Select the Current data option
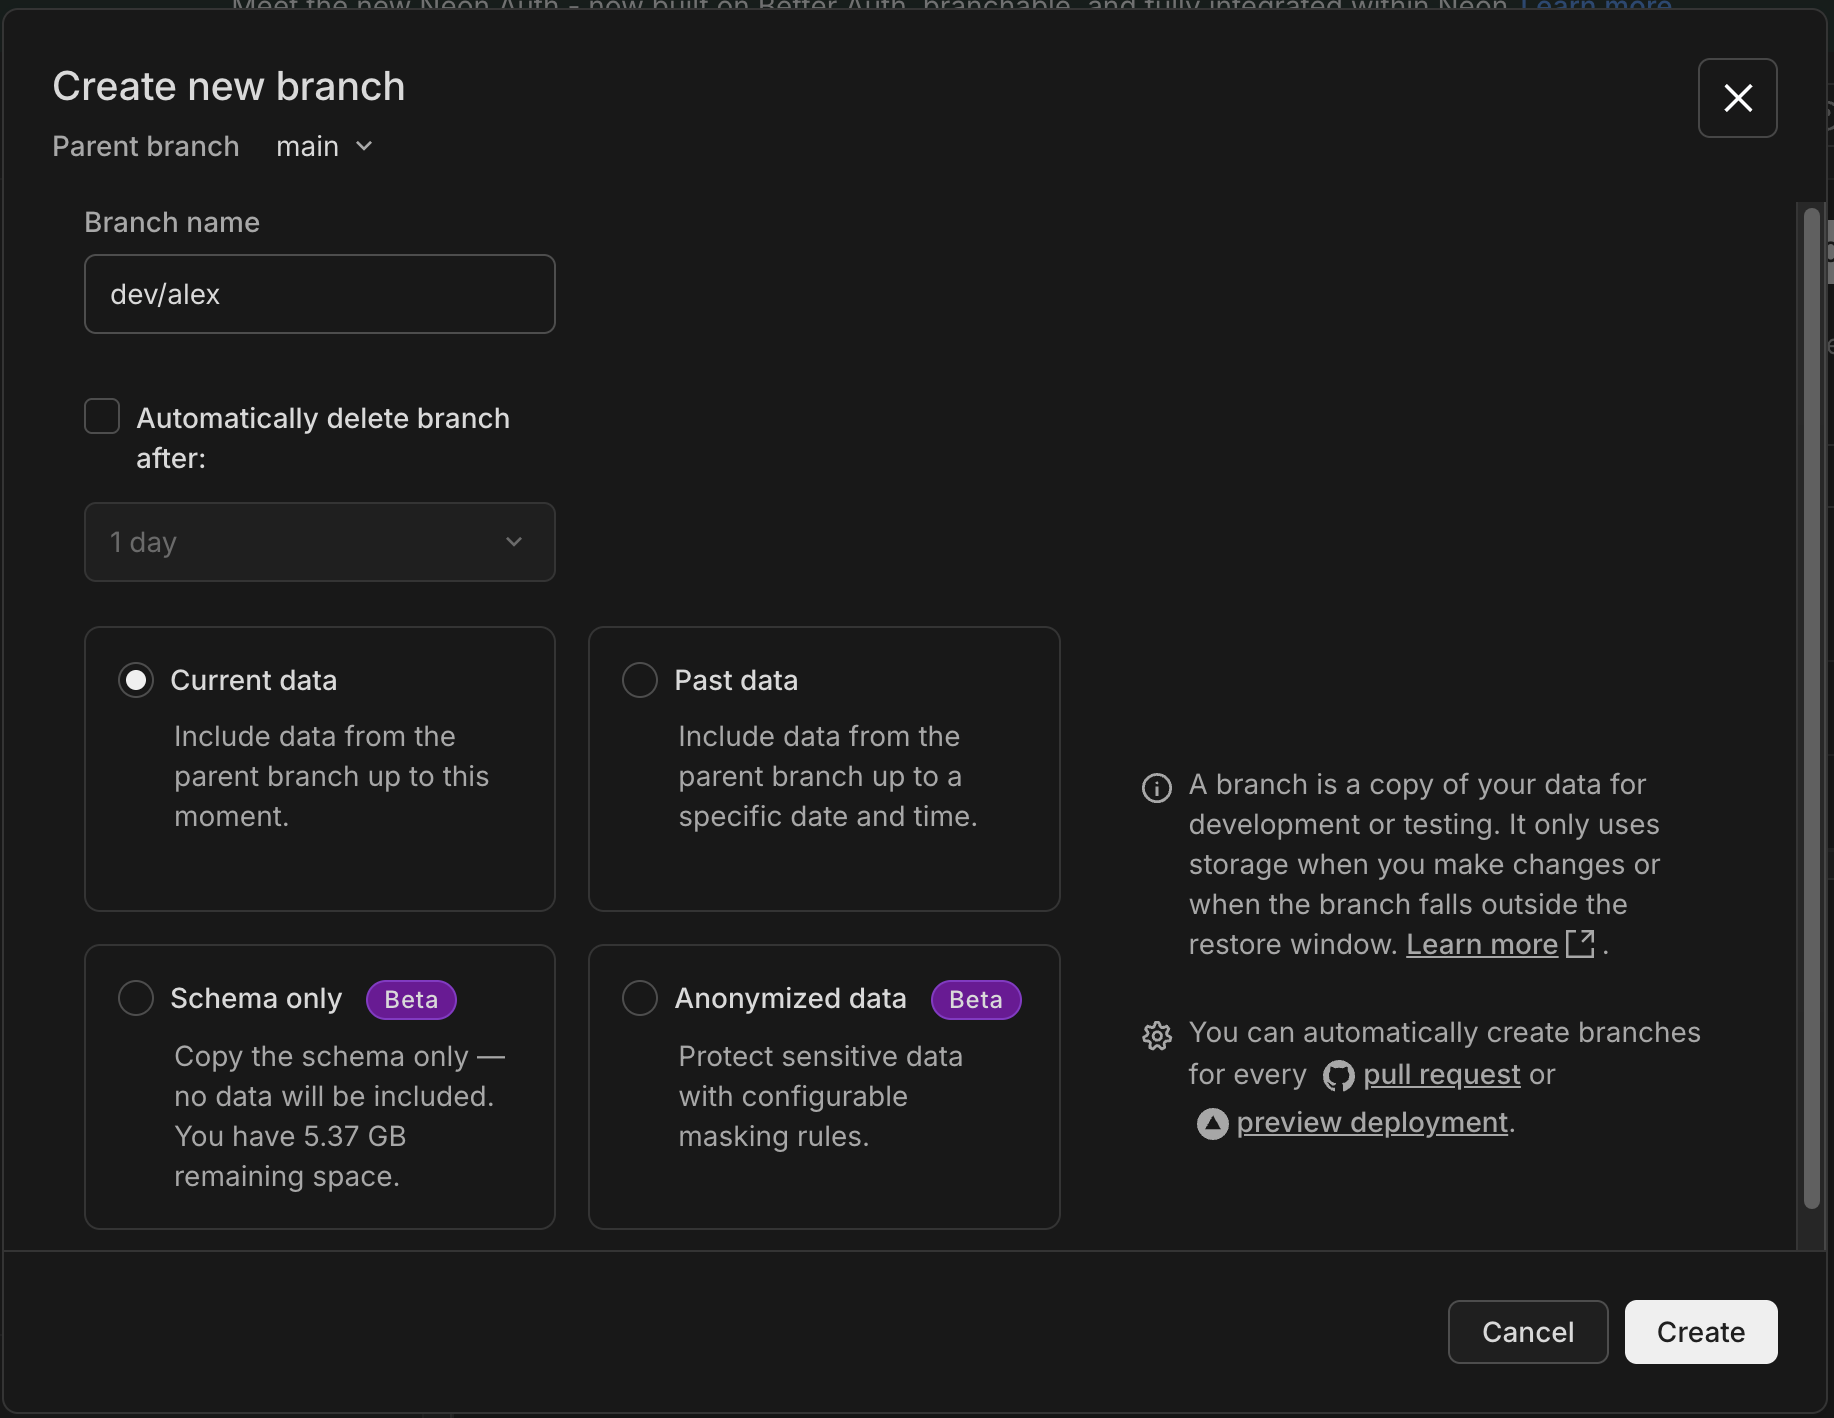The width and height of the screenshot is (1834, 1418). click(136, 679)
